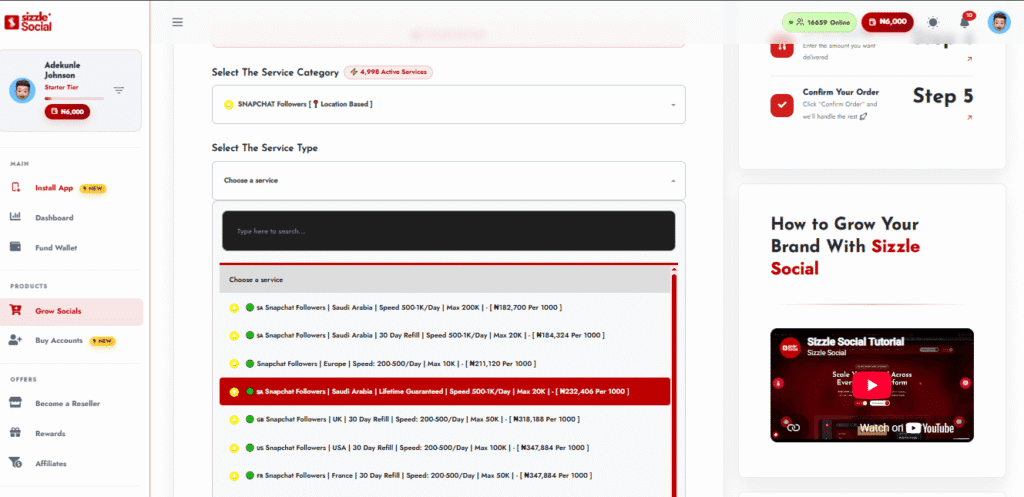1024x497 pixels.
Task: Play the Sizzle Social Tutorial video
Action: tap(872, 385)
